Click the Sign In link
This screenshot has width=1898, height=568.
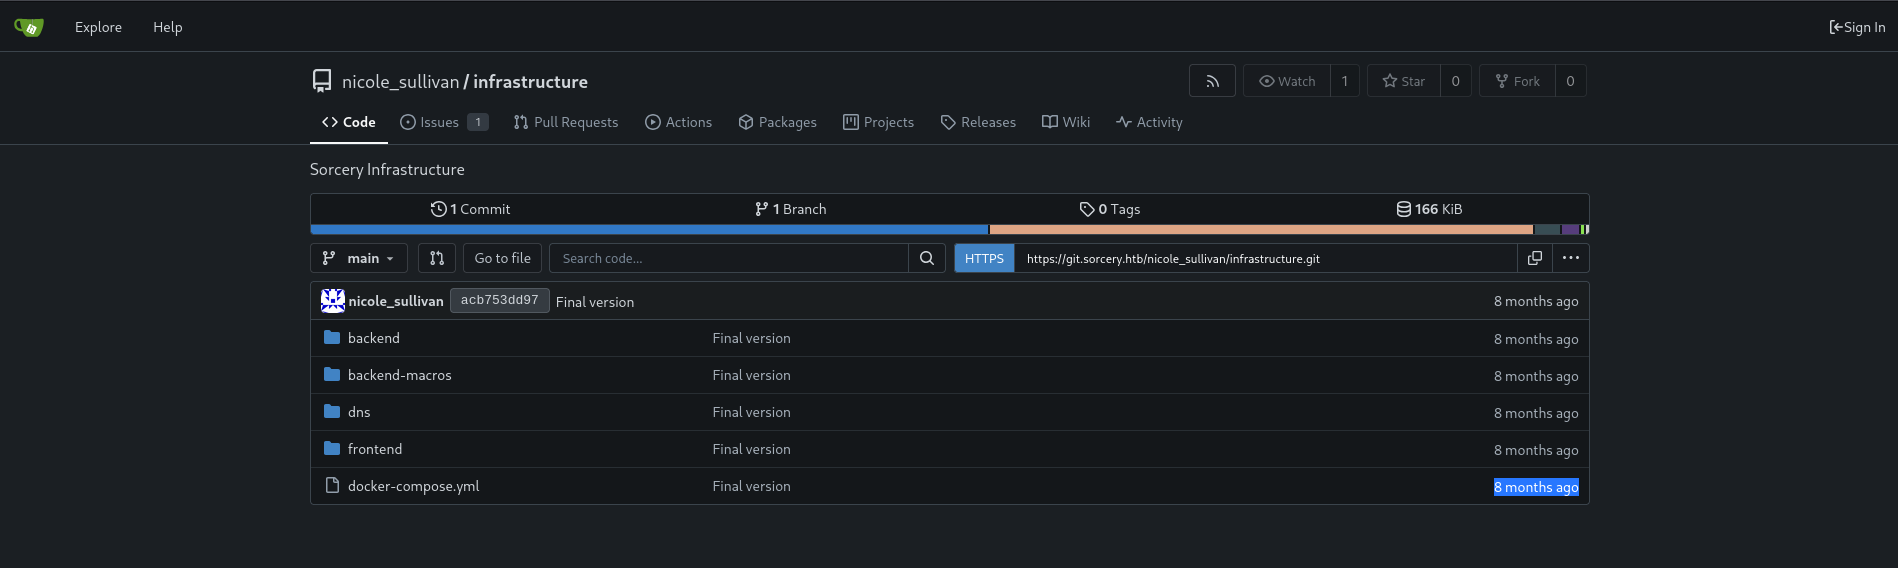(x=1857, y=27)
